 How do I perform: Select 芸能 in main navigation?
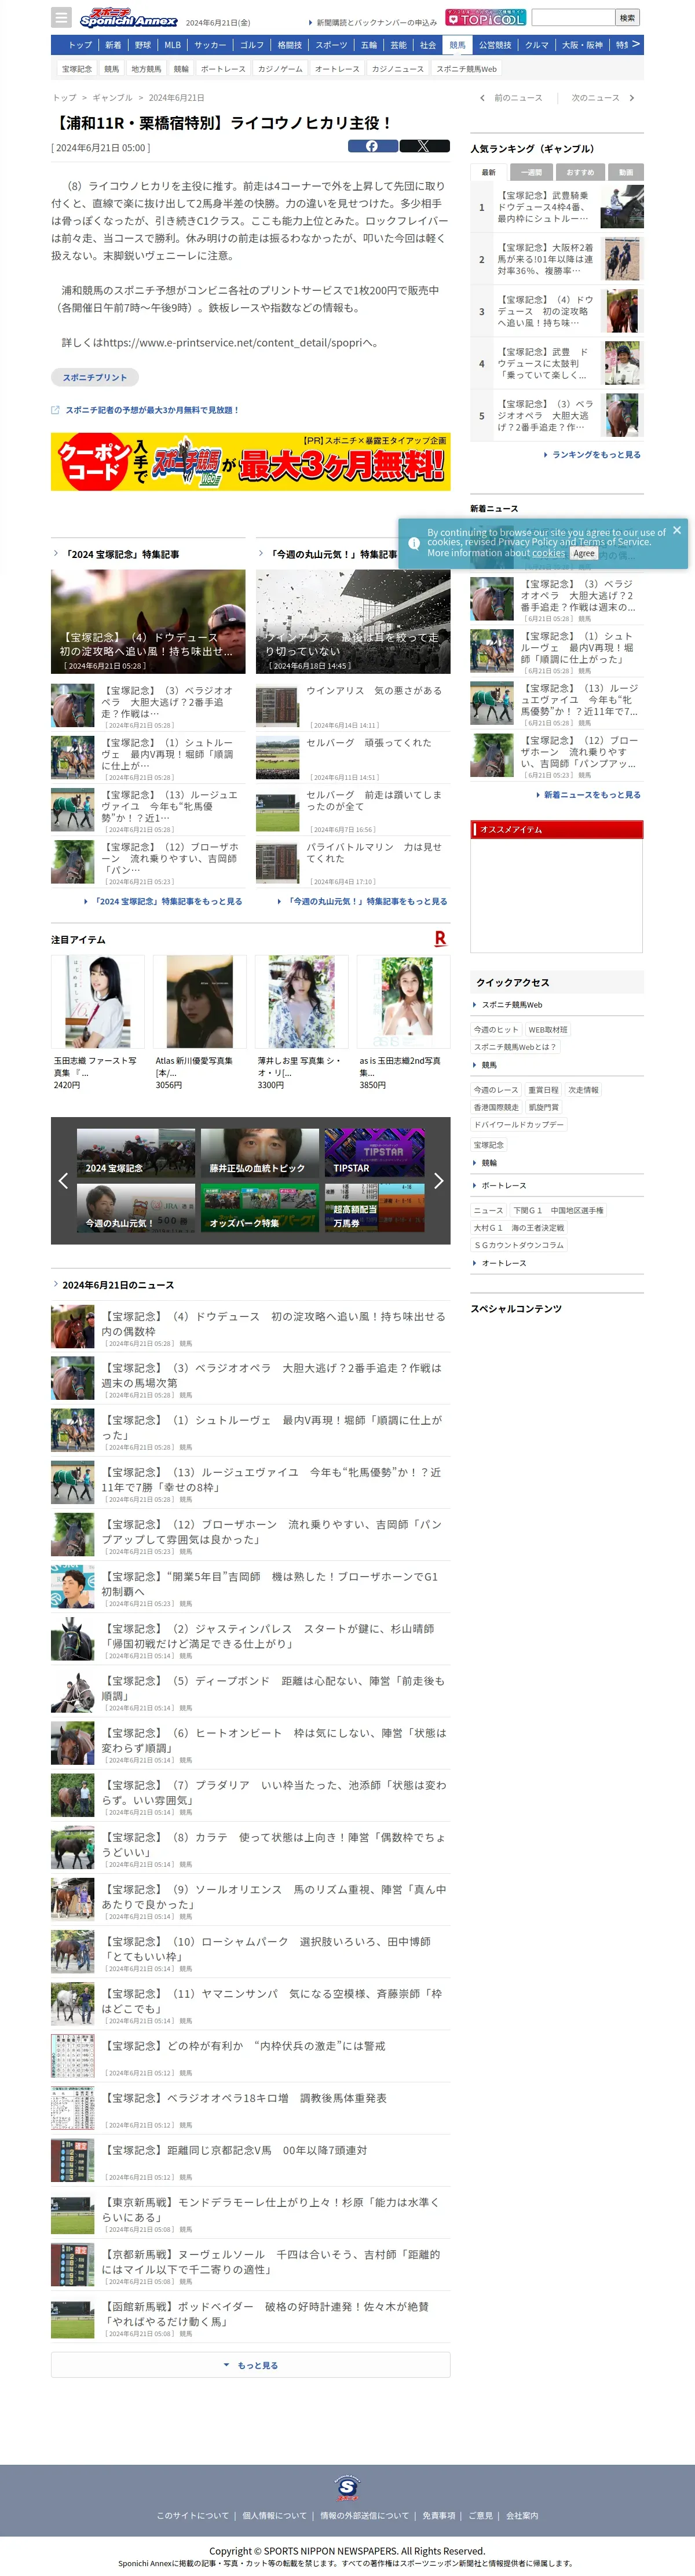(x=398, y=45)
